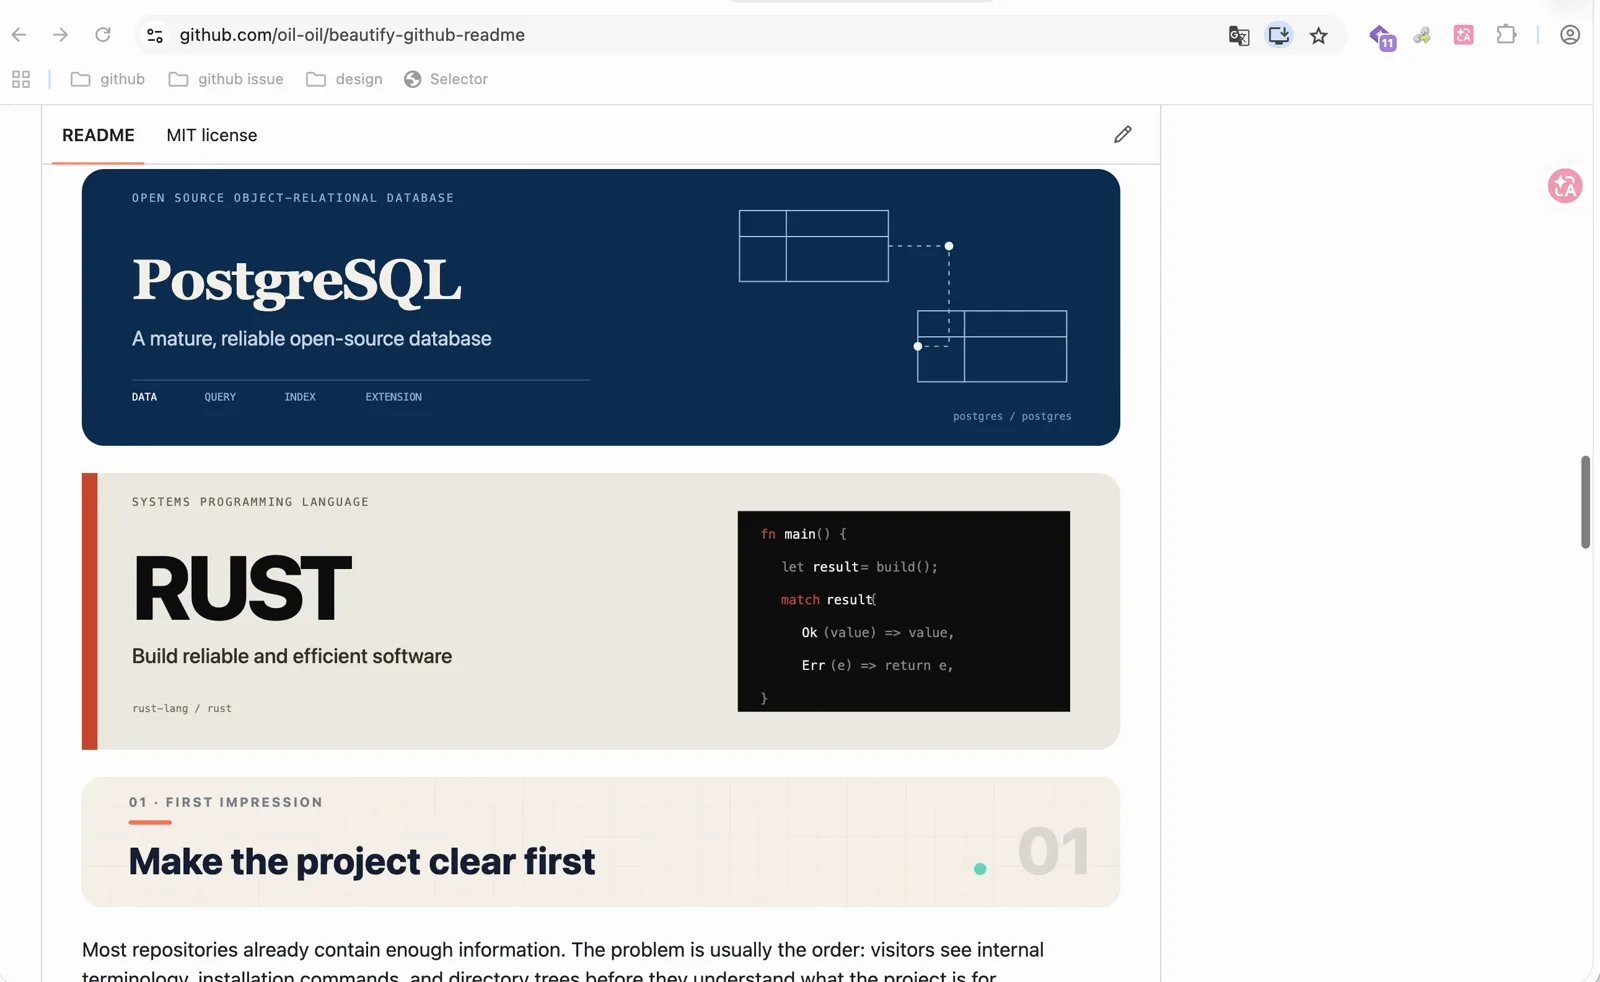Image resolution: width=1600 pixels, height=982 pixels.
Task: Open browser profile account icon
Action: pos(1570,35)
